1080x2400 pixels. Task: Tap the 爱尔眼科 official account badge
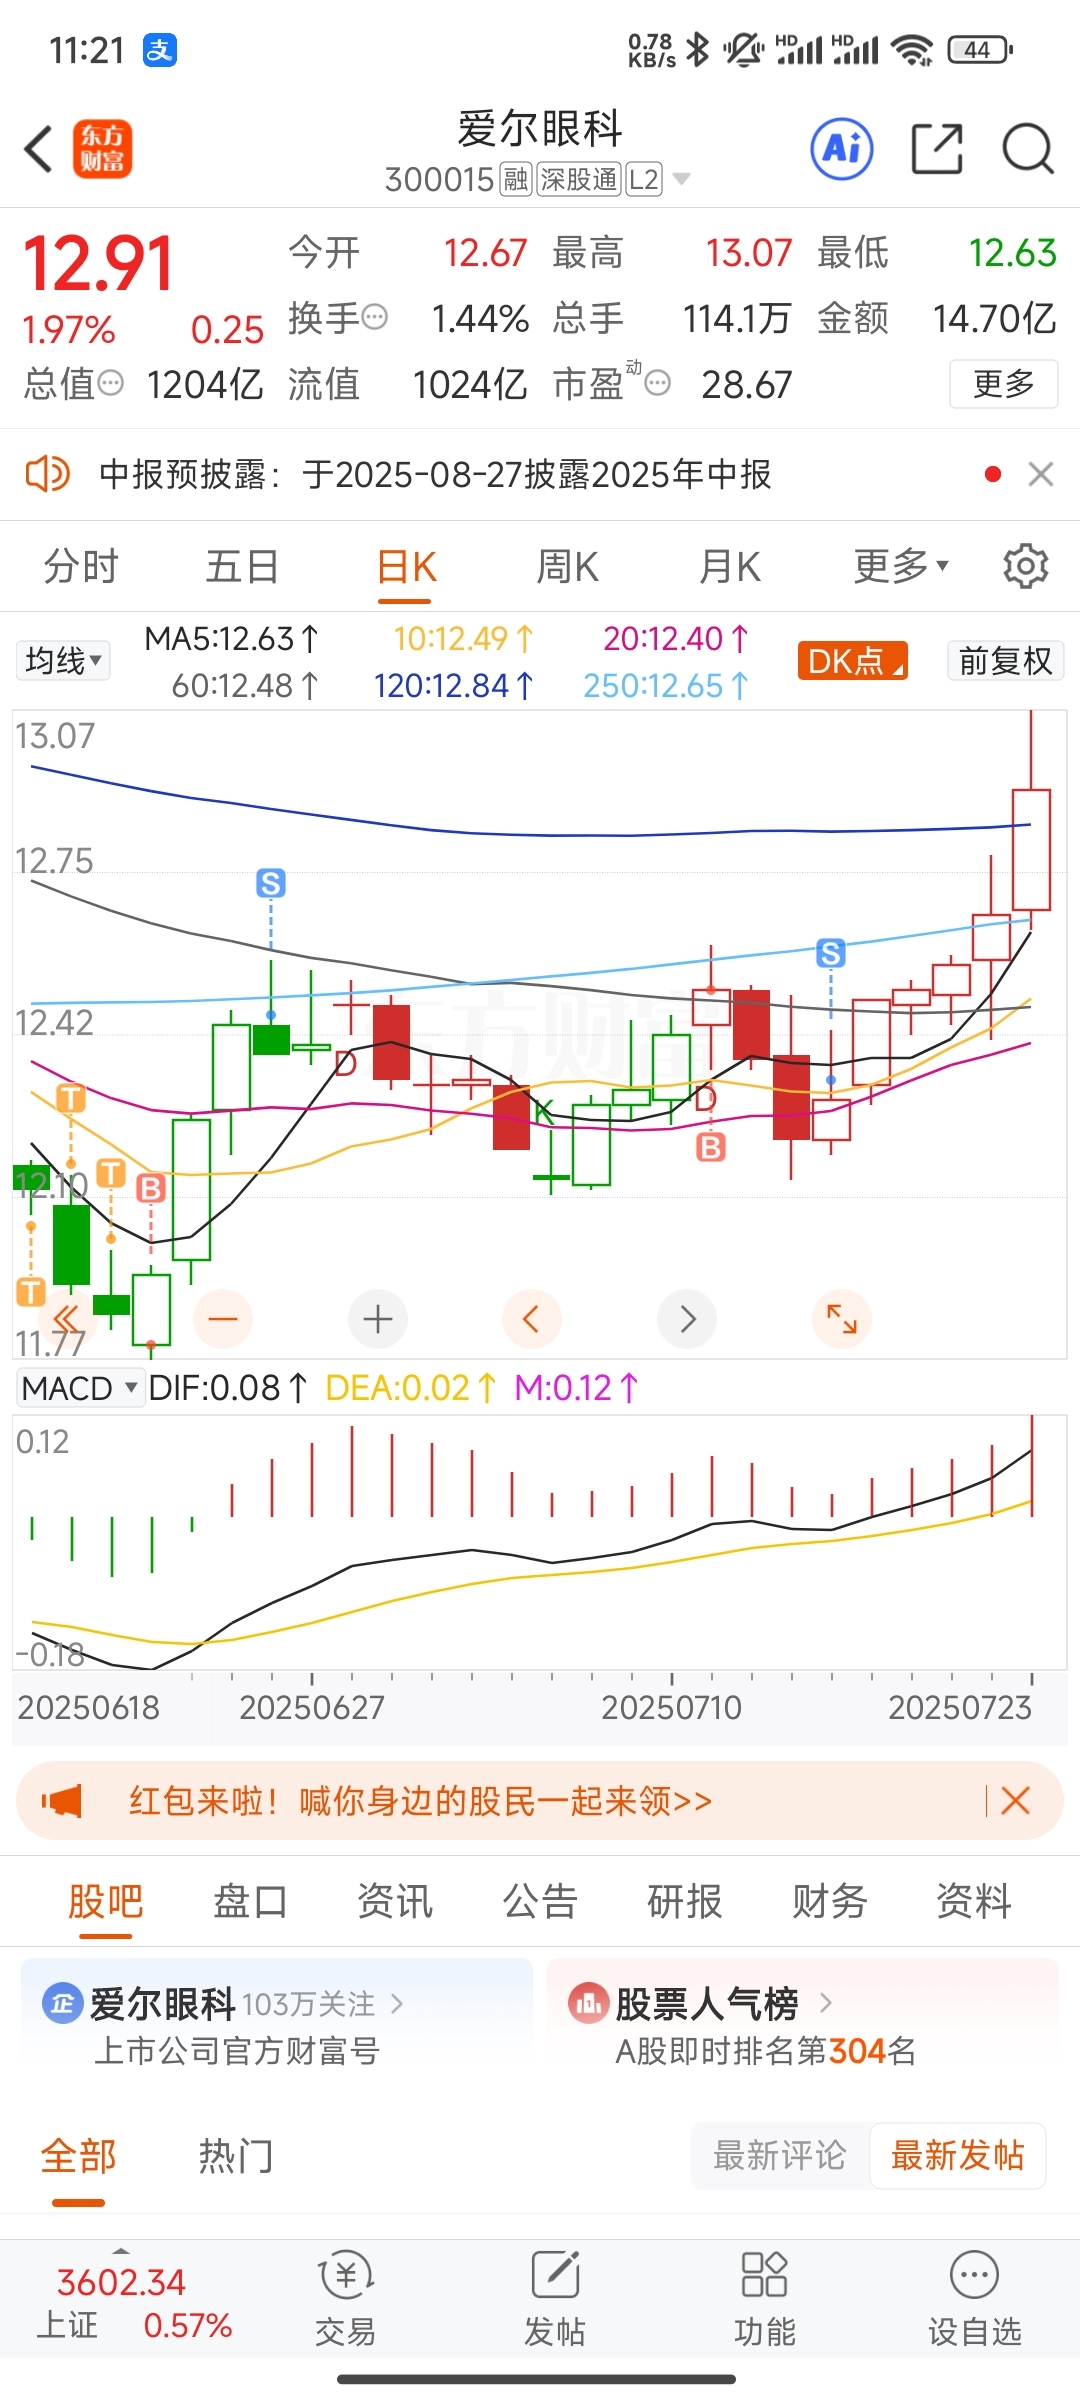click(x=62, y=2004)
